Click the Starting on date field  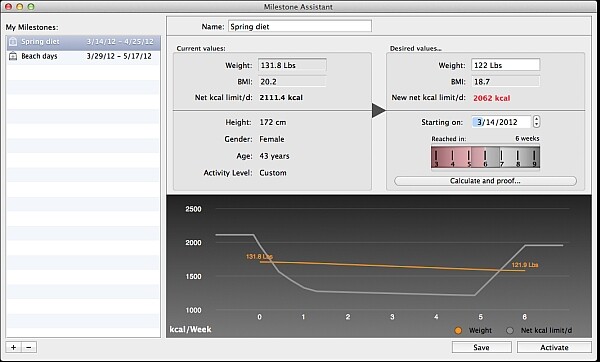coord(501,122)
